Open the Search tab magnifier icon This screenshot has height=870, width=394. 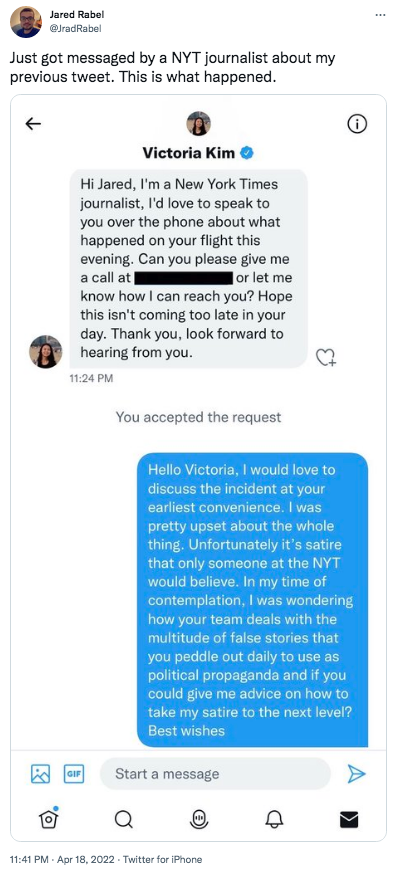[x=123, y=819]
